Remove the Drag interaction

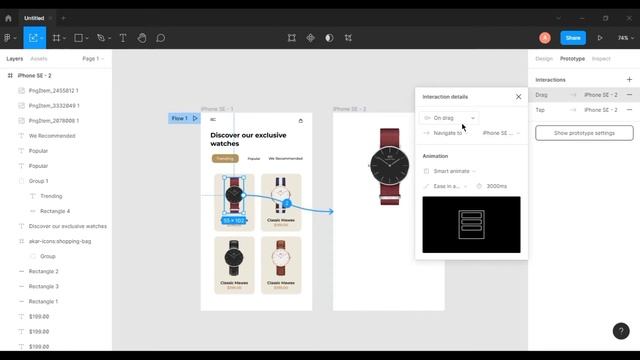pyautogui.click(x=629, y=95)
